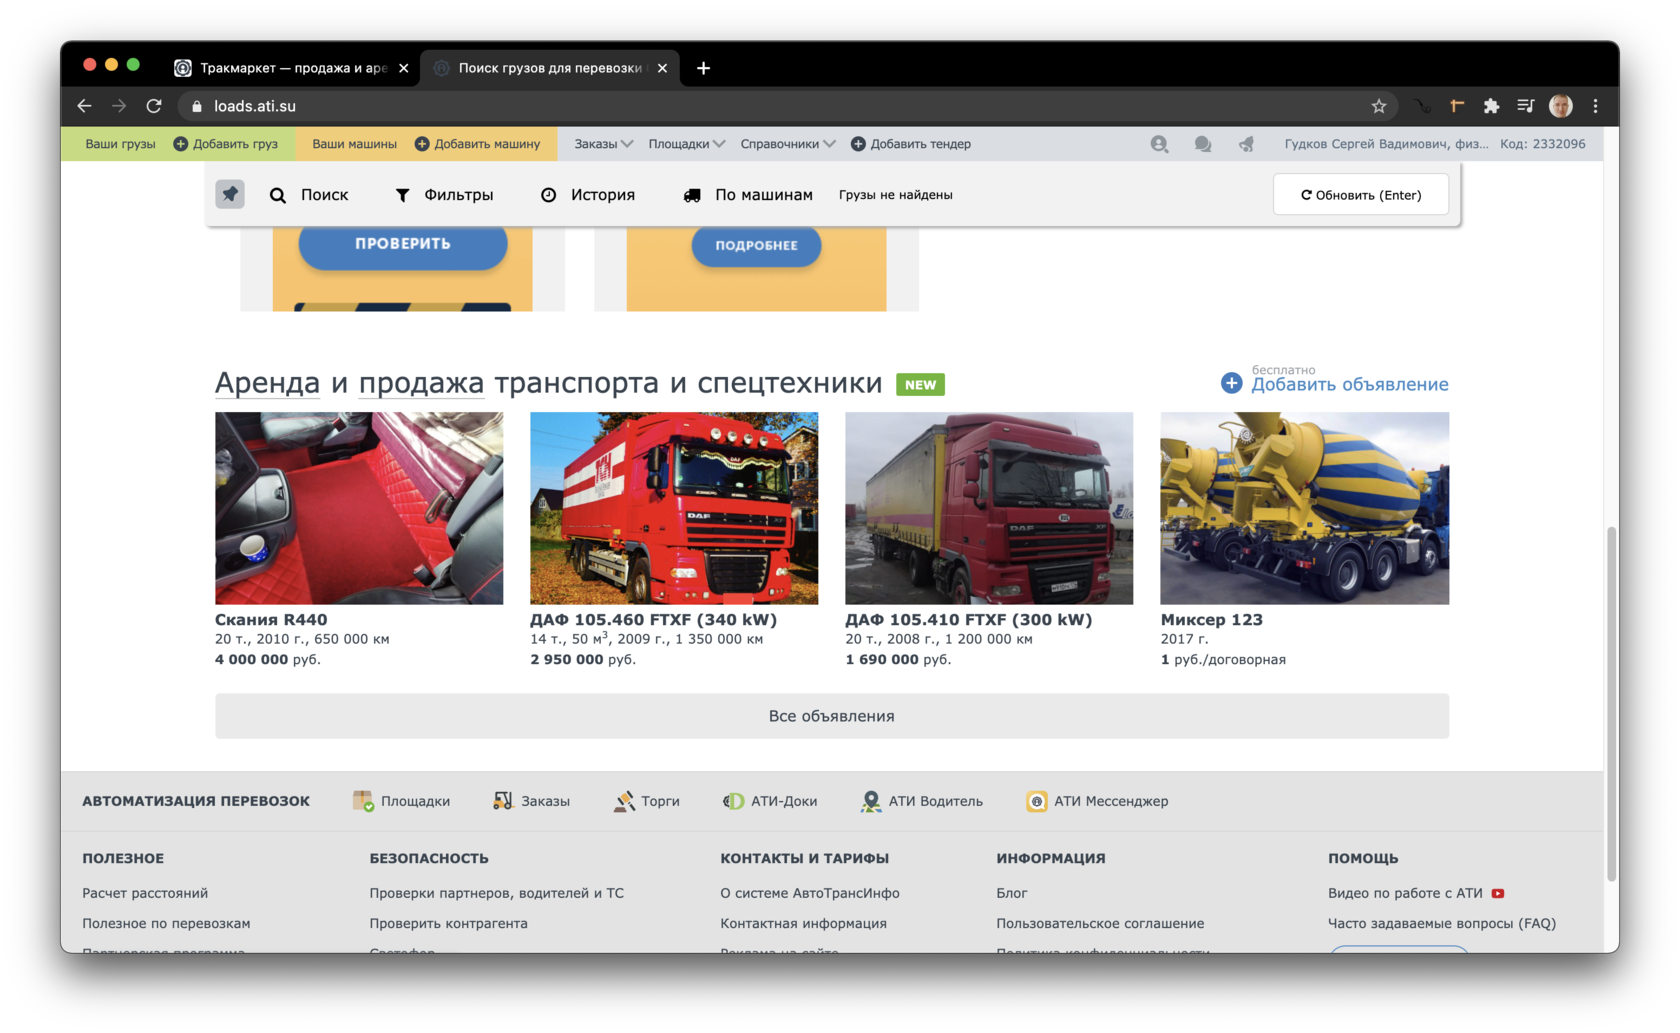
Task: Open Полезное по перевозкам footer link
Action: (166, 923)
